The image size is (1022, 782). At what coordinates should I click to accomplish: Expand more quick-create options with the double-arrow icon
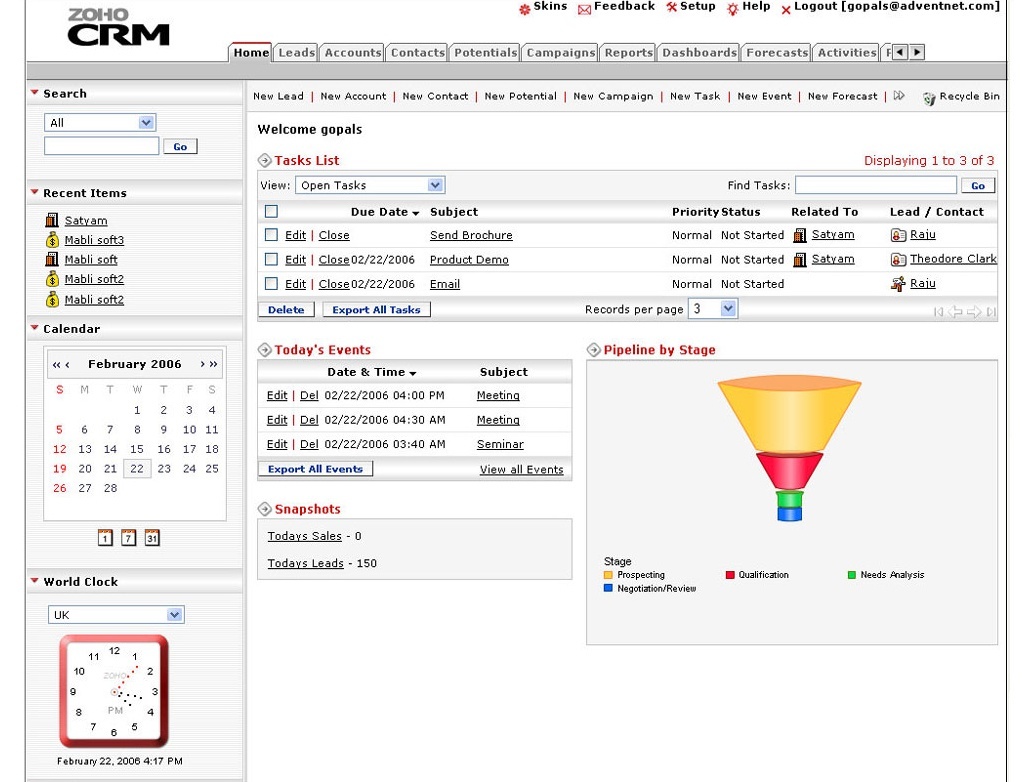point(898,96)
